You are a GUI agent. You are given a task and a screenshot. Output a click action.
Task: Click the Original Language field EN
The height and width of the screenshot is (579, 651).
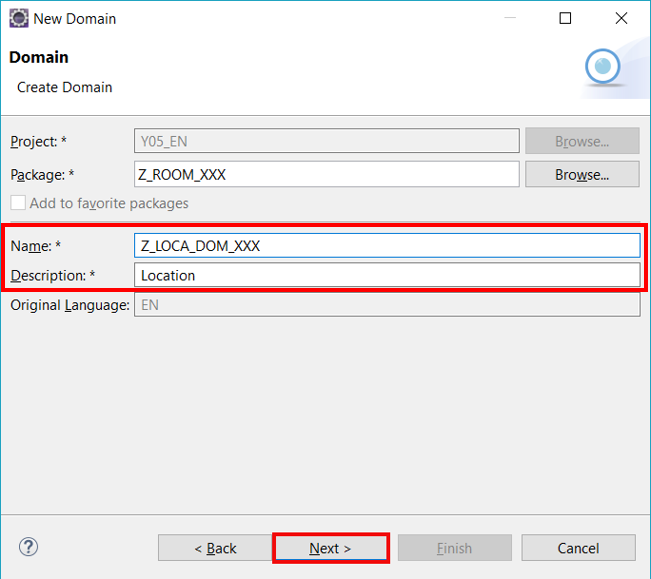click(x=387, y=305)
